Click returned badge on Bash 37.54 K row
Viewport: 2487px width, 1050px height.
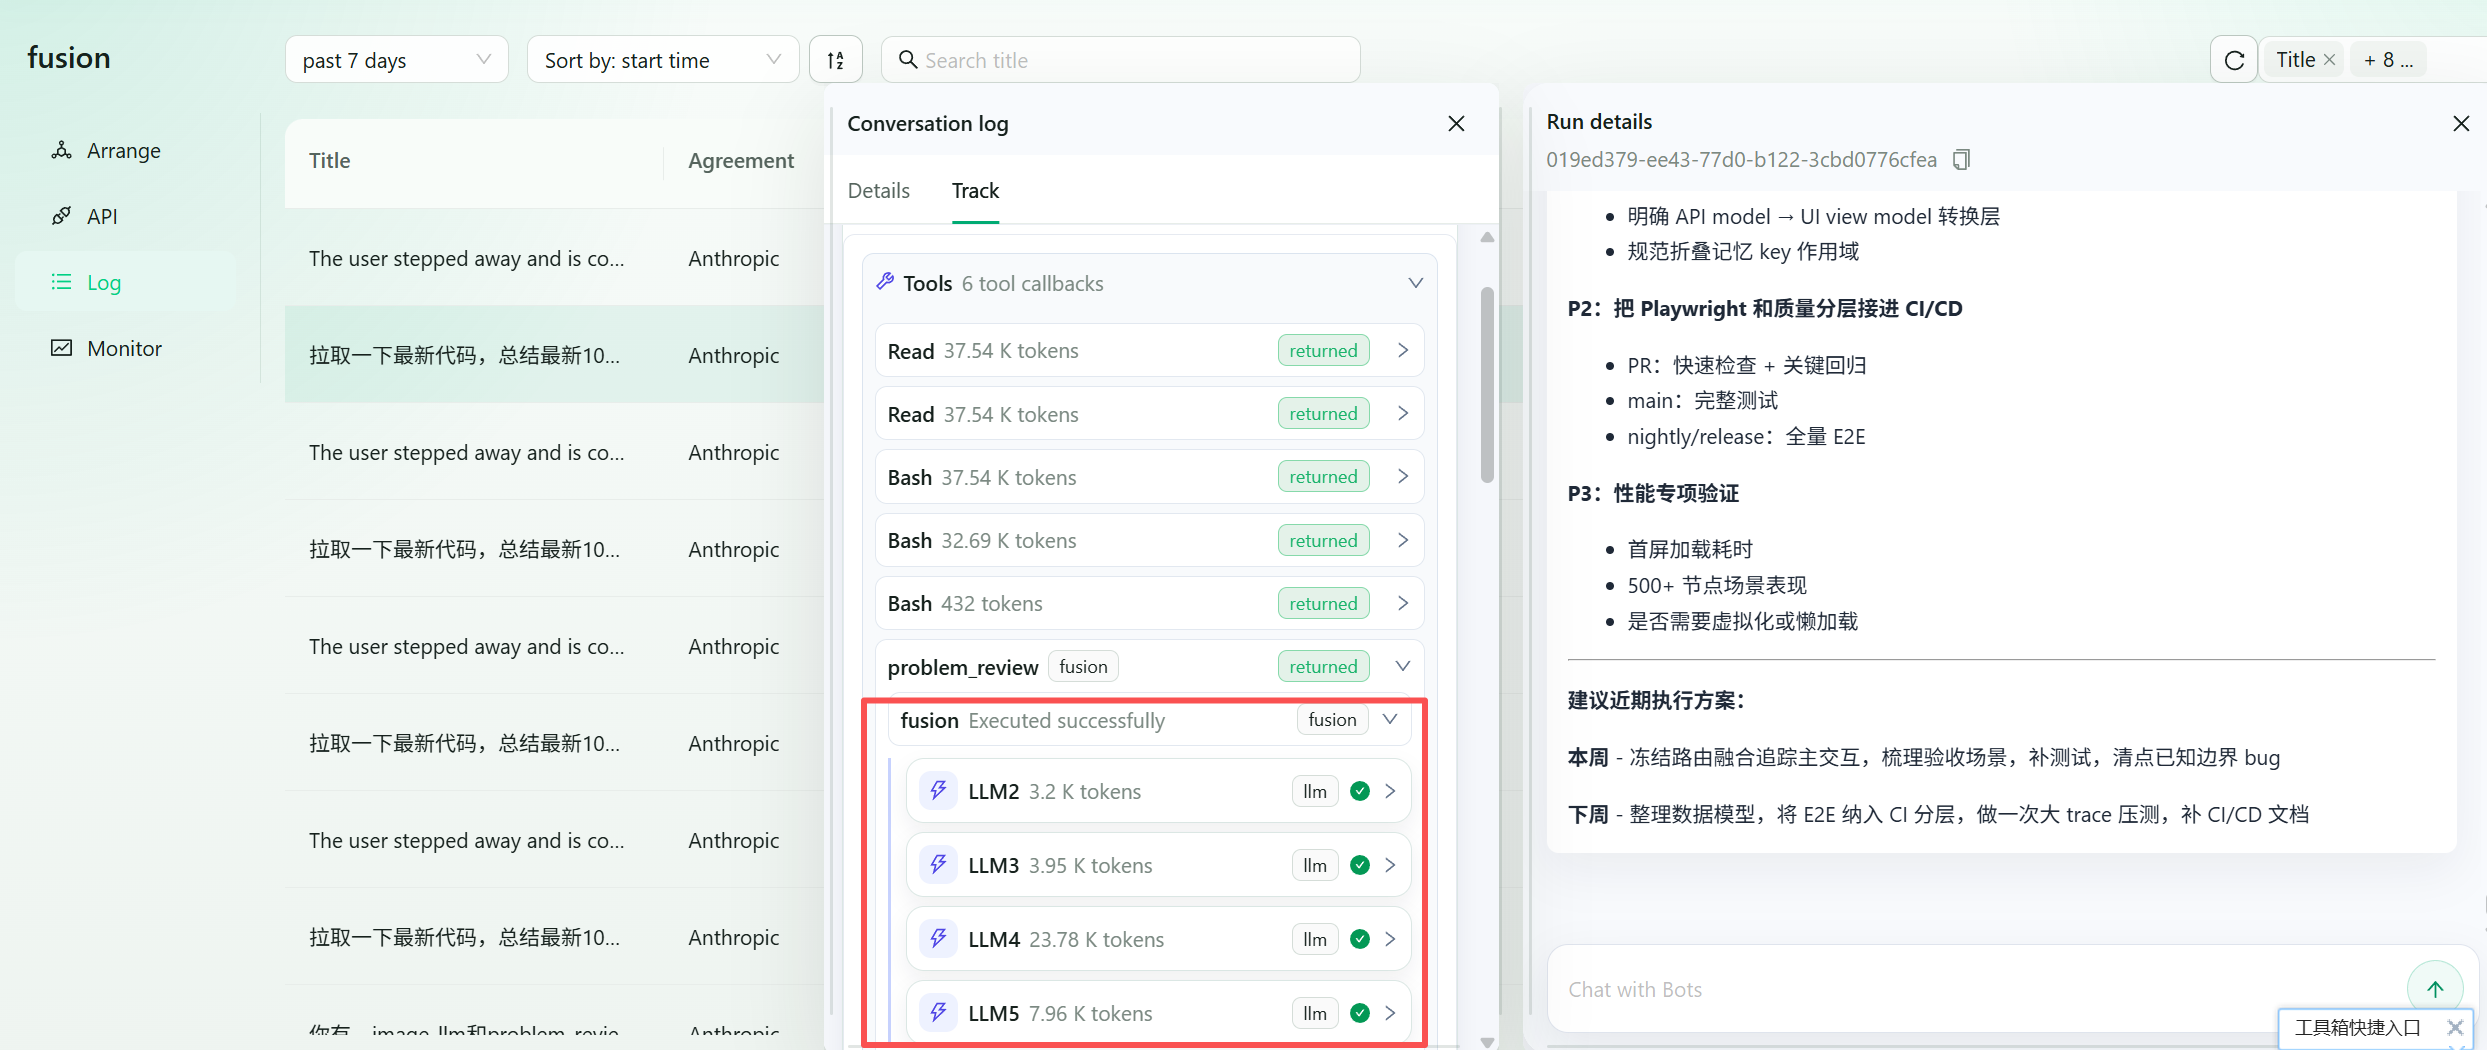(x=1323, y=477)
